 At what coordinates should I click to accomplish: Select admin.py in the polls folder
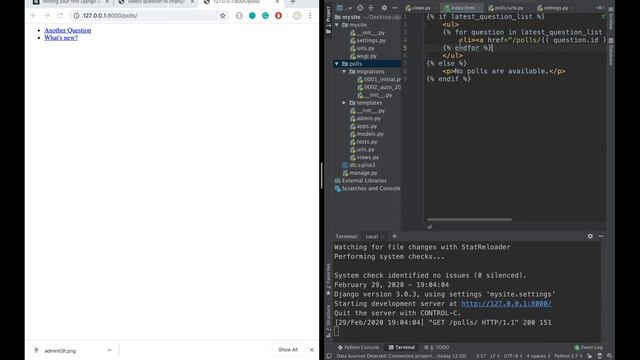pyautogui.click(x=365, y=118)
